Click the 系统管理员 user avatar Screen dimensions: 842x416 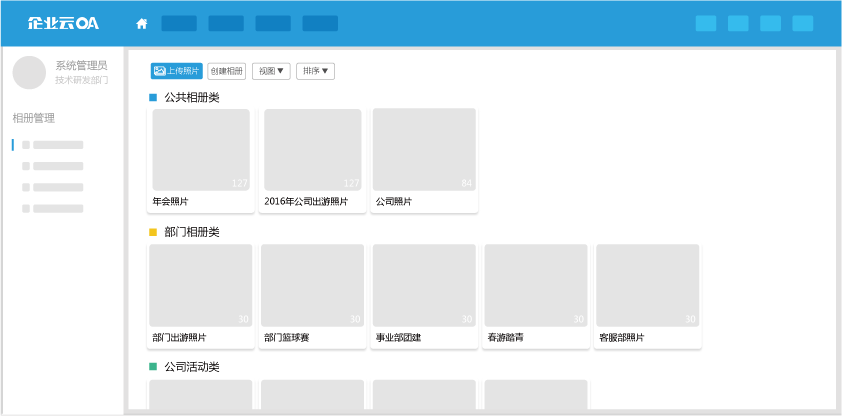(x=29, y=72)
